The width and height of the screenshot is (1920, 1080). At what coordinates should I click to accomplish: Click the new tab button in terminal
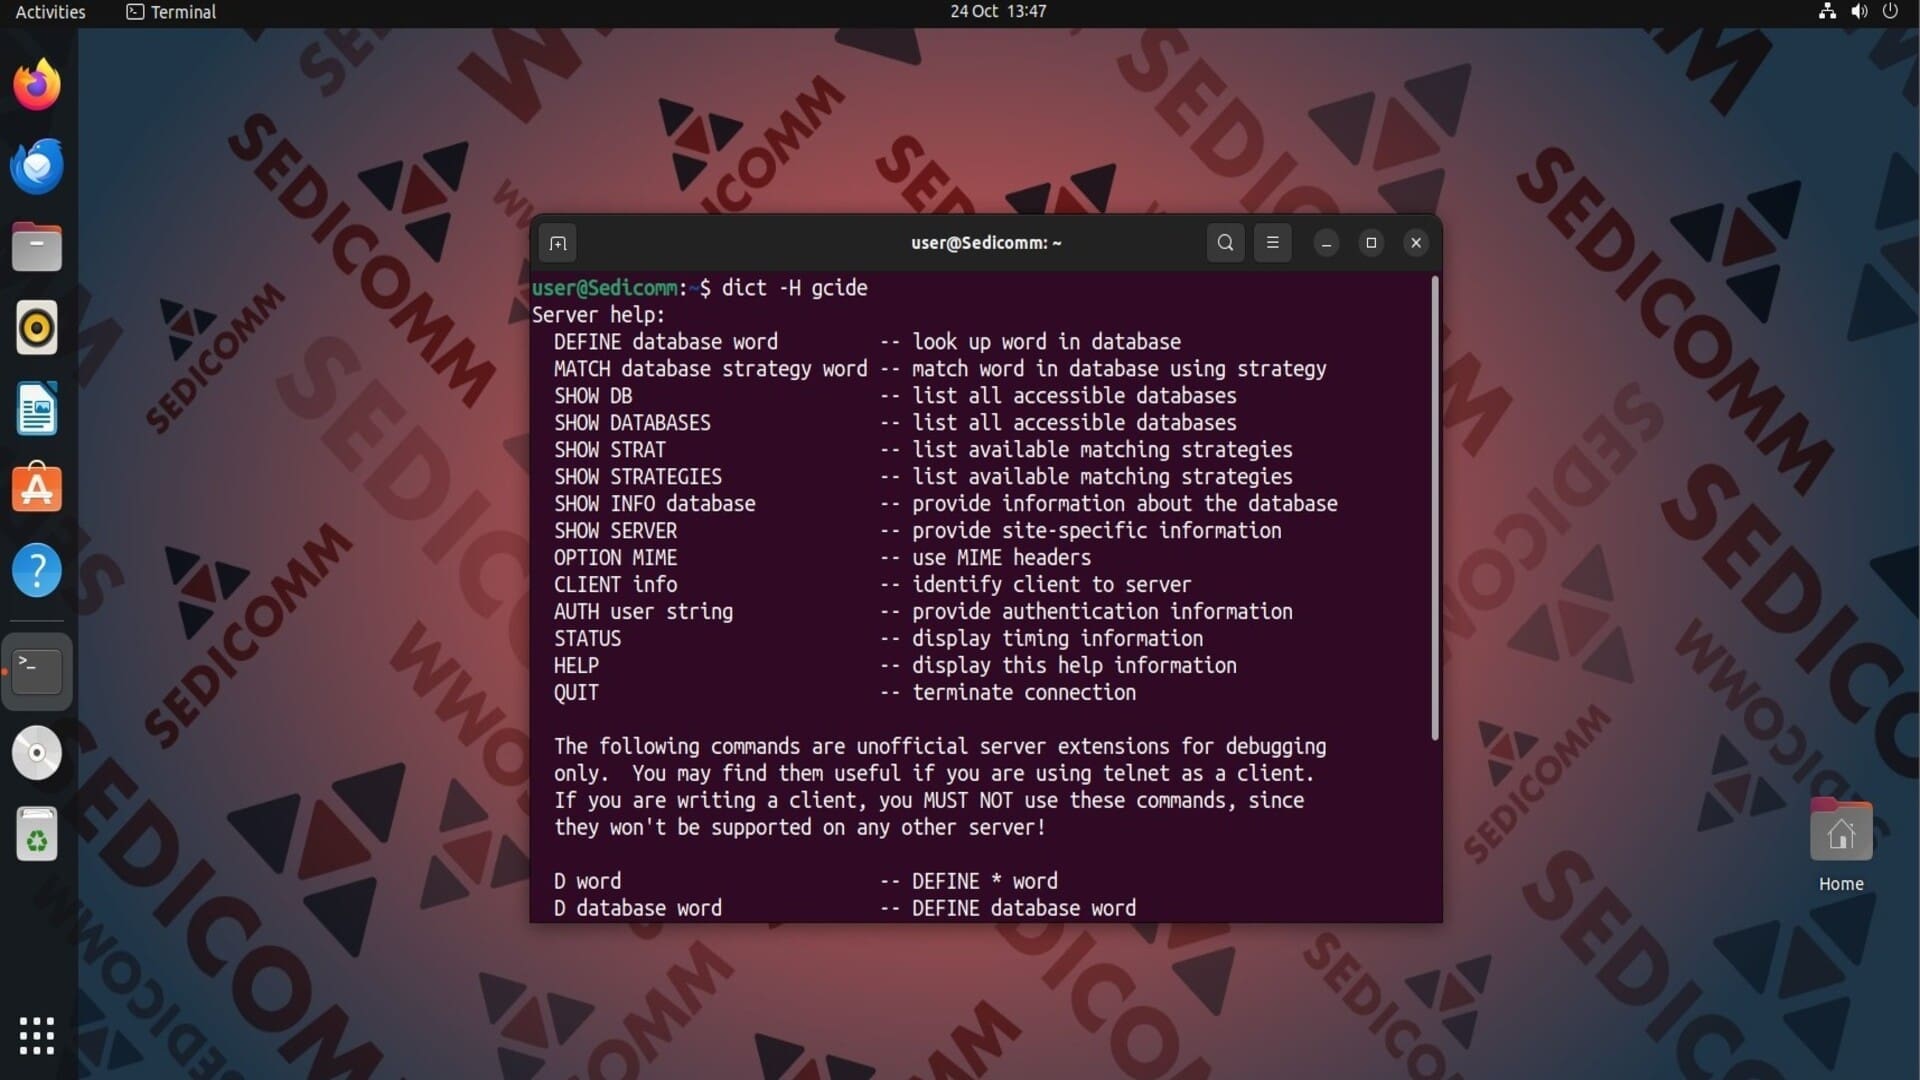click(558, 243)
